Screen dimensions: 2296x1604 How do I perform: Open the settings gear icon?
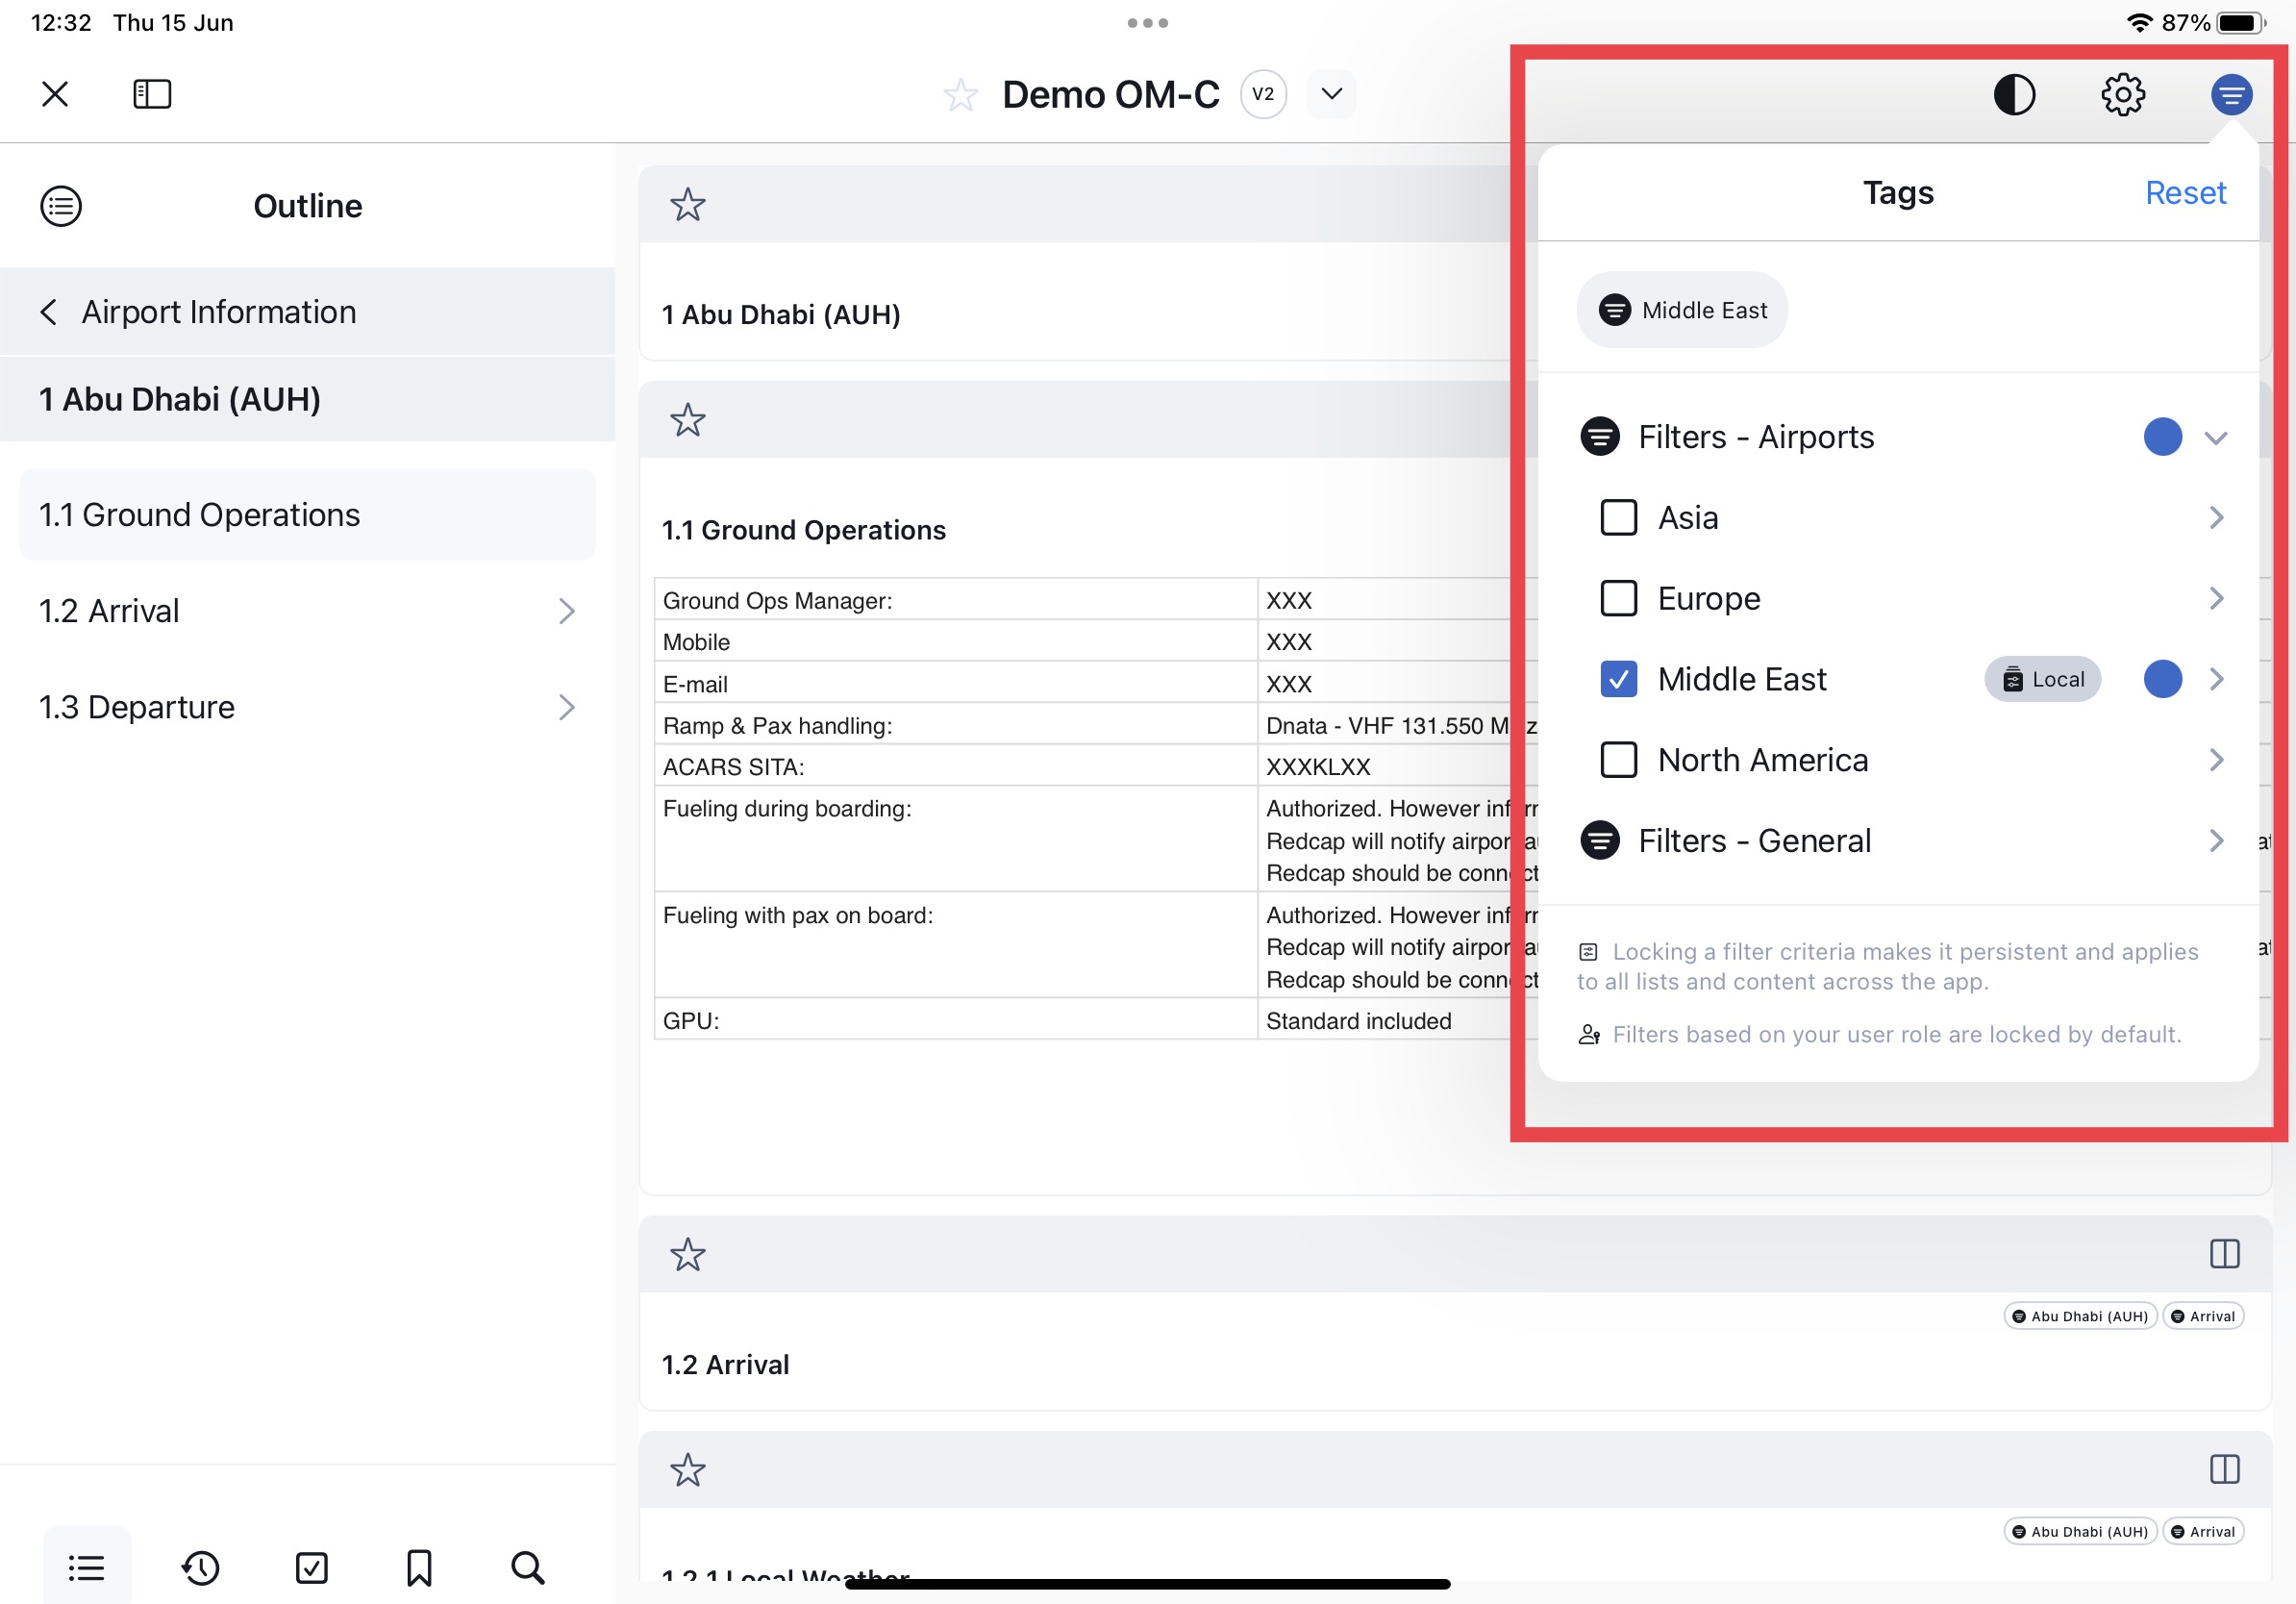(x=2122, y=95)
